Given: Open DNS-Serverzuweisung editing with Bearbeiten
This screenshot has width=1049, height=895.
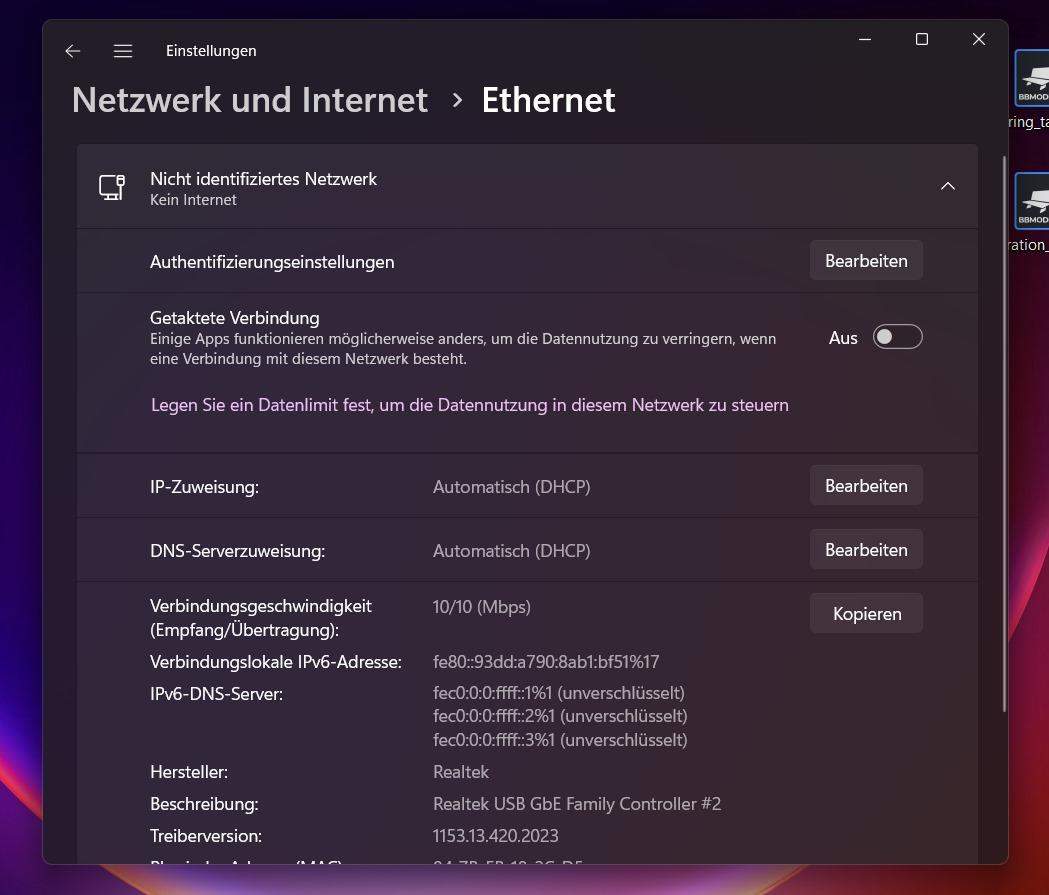Looking at the screenshot, I should tap(865, 549).
